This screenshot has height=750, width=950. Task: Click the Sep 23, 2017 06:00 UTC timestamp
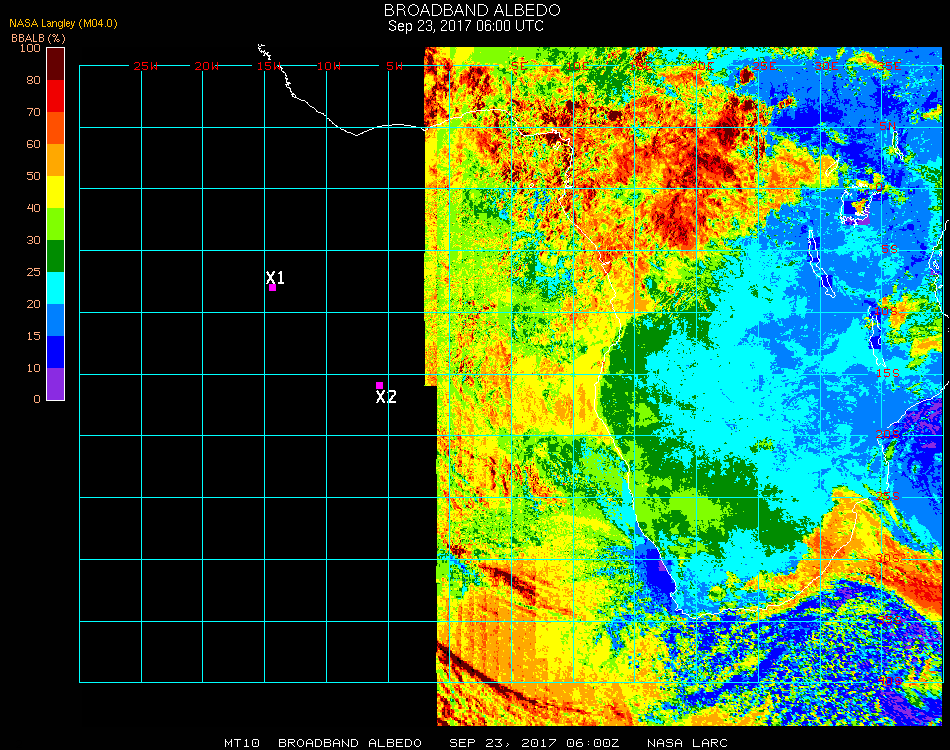pos(466,26)
